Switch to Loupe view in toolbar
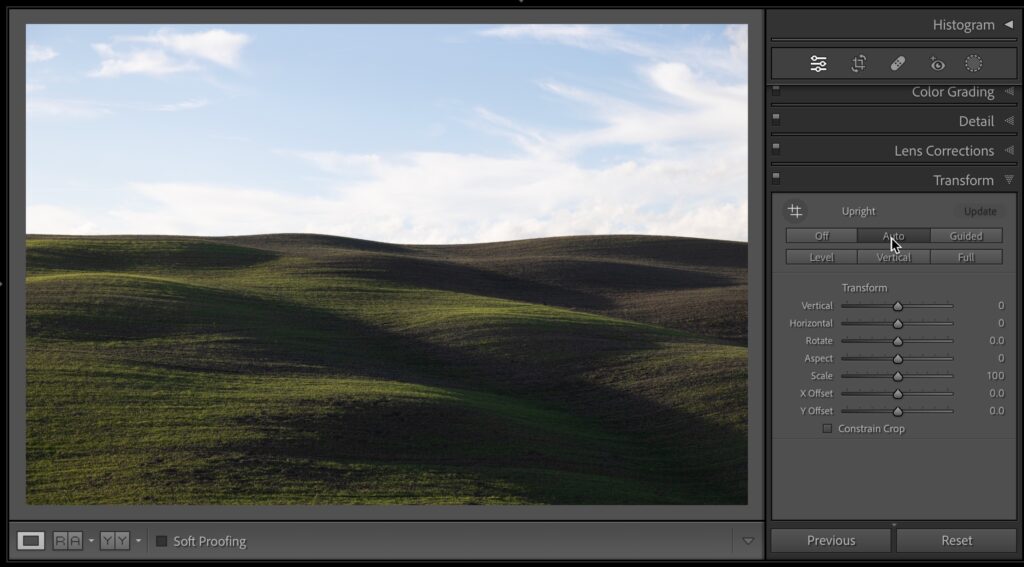Viewport: 1024px width, 567px height. pos(31,541)
